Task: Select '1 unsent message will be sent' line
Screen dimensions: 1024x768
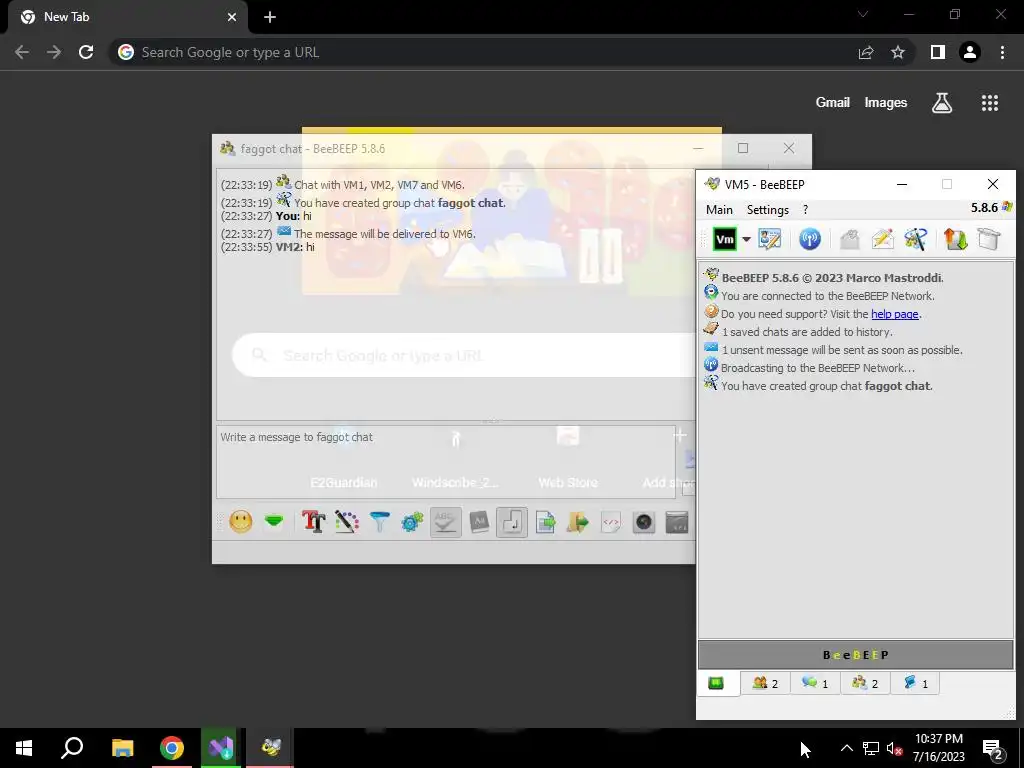Action: pos(842,350)
